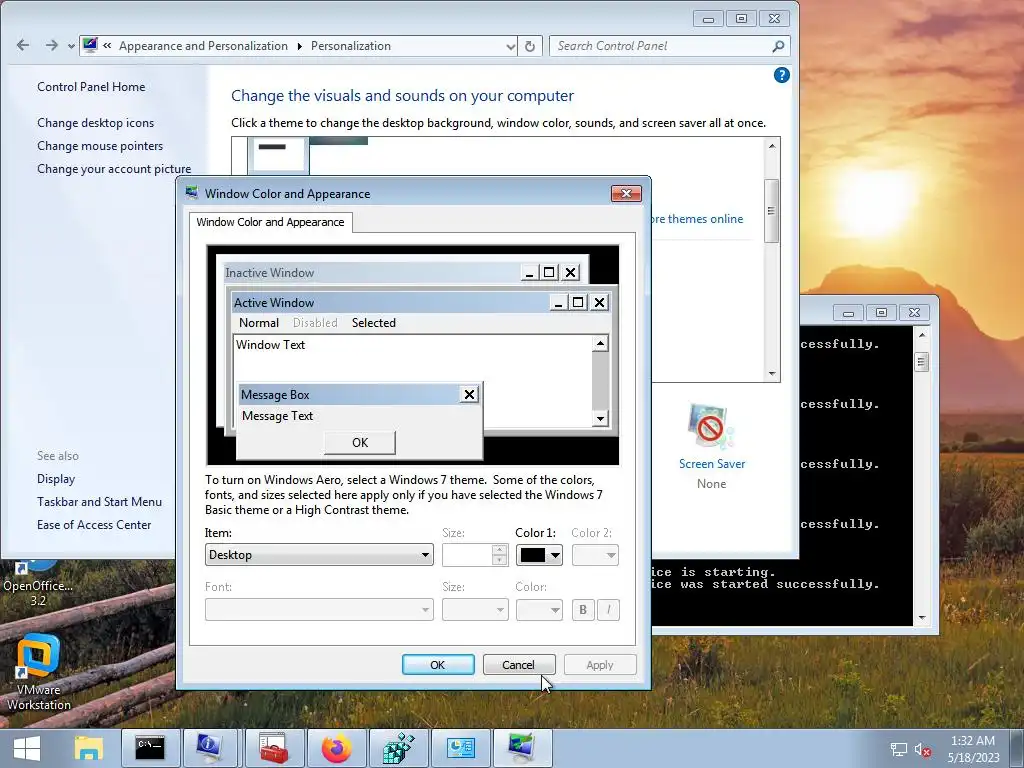Open the Color 1 dropdown arrow
This screenshot has height=768, width=1024.
tap(555, 555)
